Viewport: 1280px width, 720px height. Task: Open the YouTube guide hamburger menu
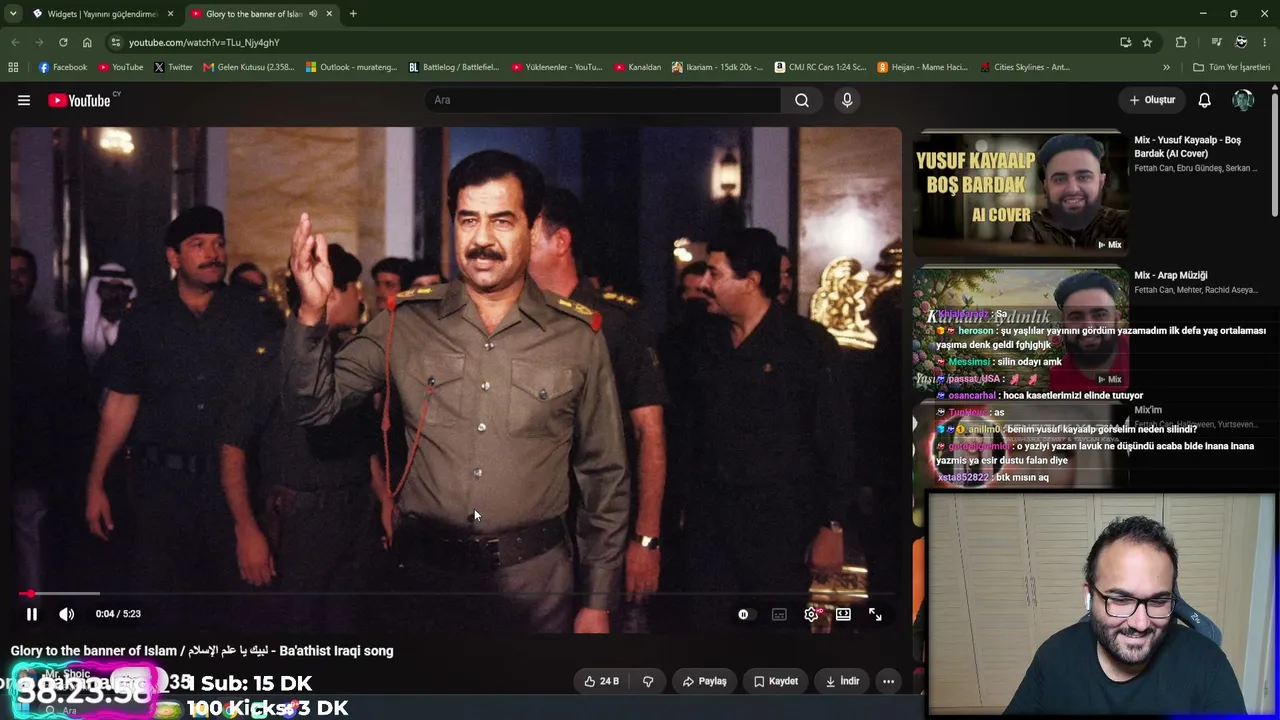point(24,100)
